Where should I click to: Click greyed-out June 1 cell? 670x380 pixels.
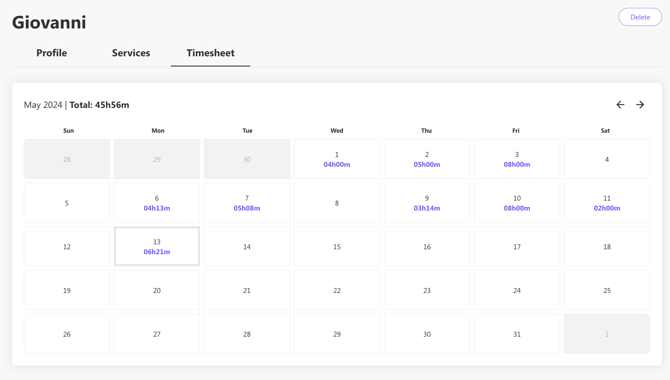pos(607,334)
